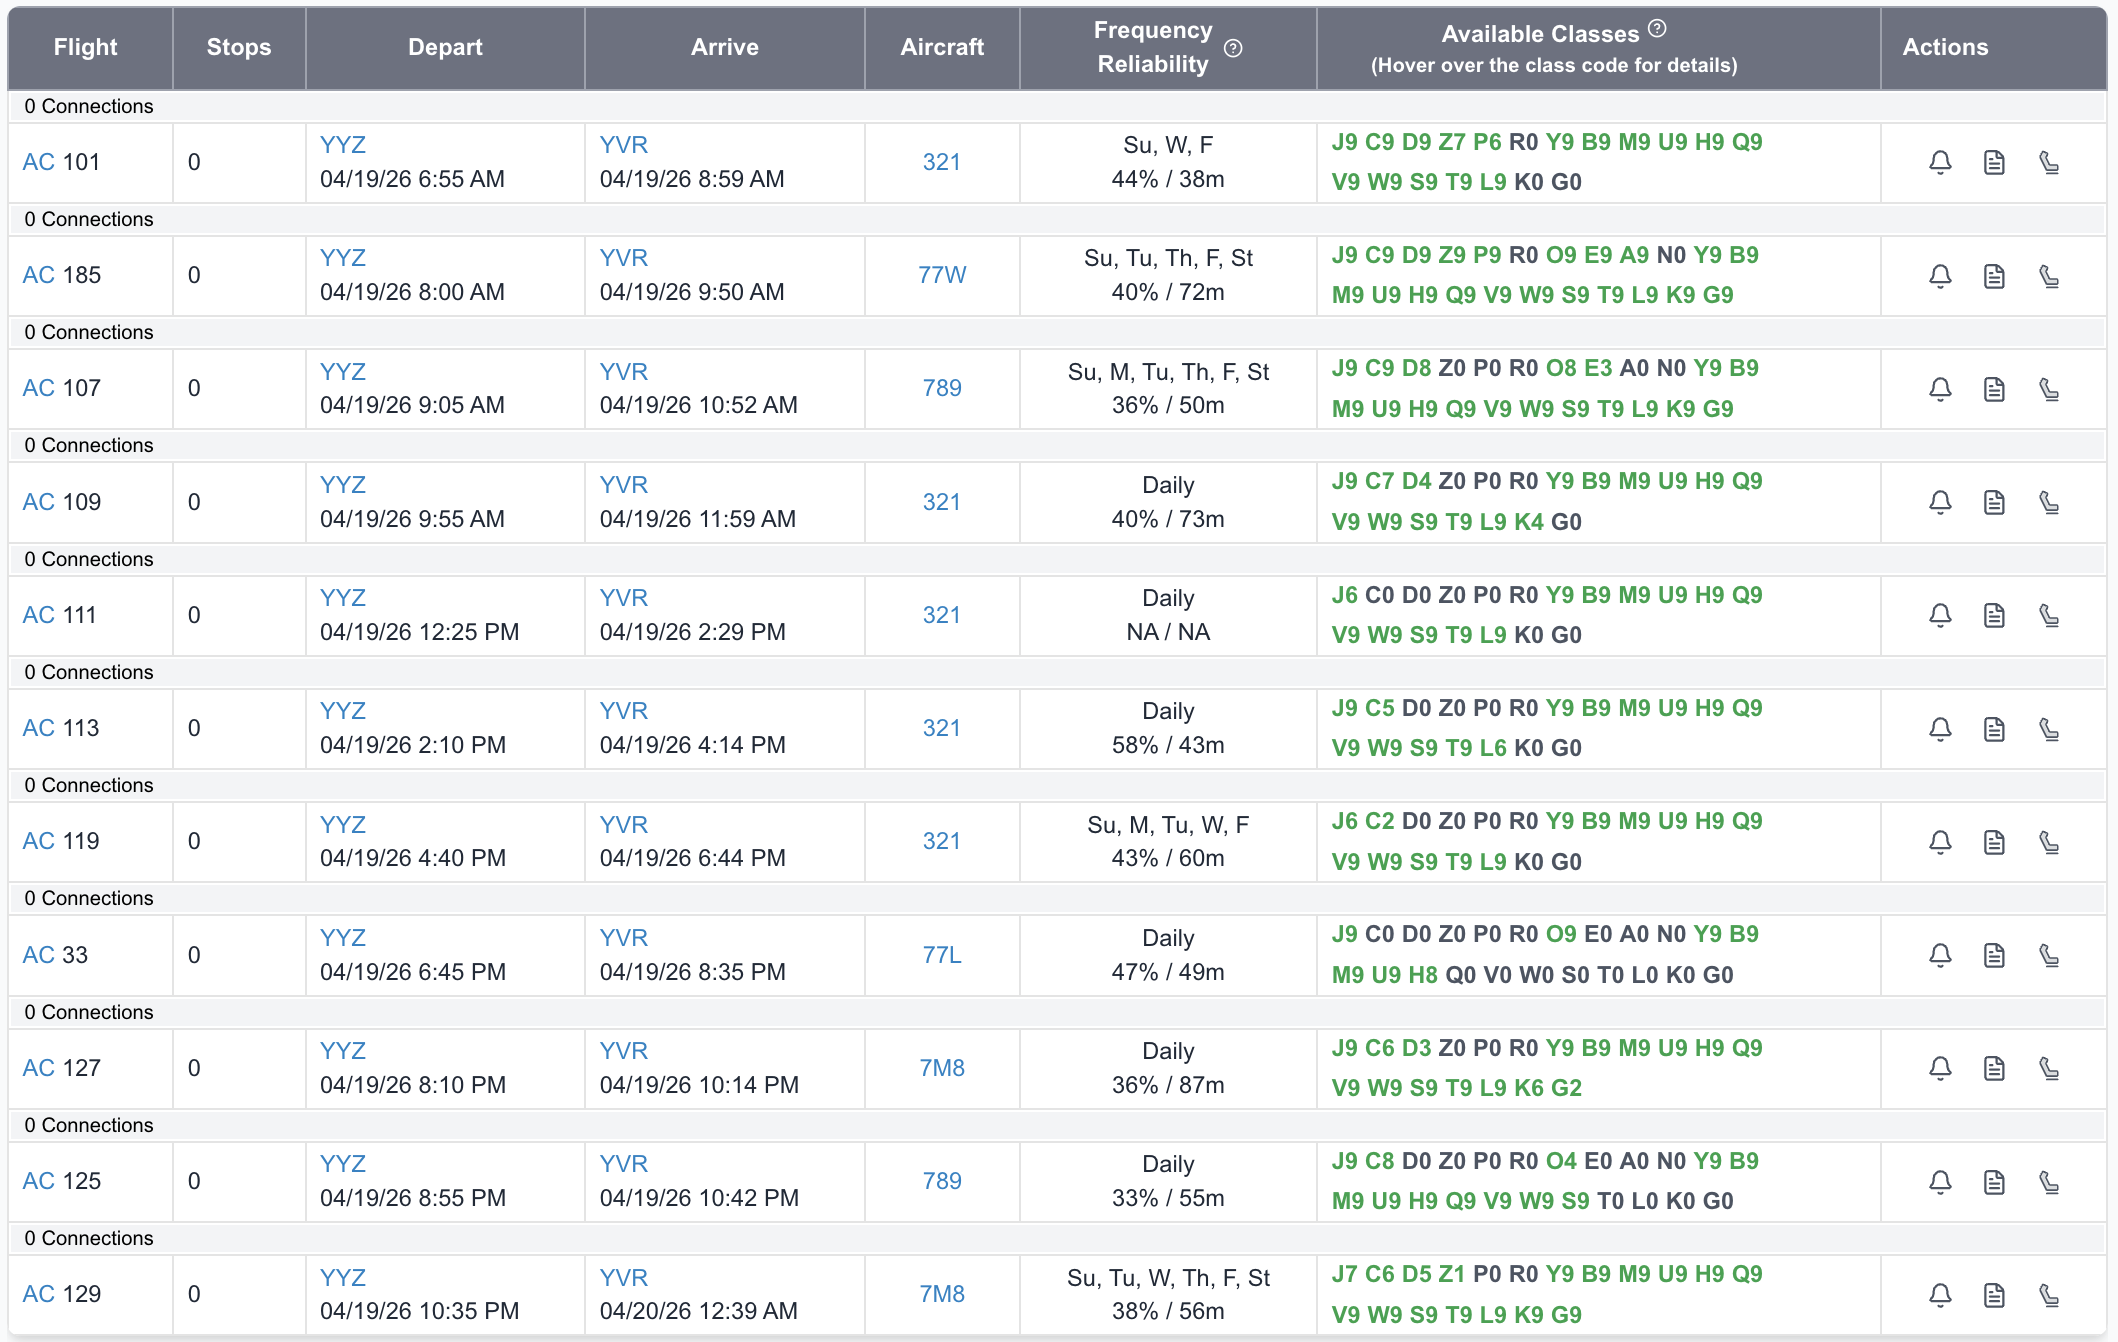
Task: Click the 77W aircraft link
Action: pos(942,275)
